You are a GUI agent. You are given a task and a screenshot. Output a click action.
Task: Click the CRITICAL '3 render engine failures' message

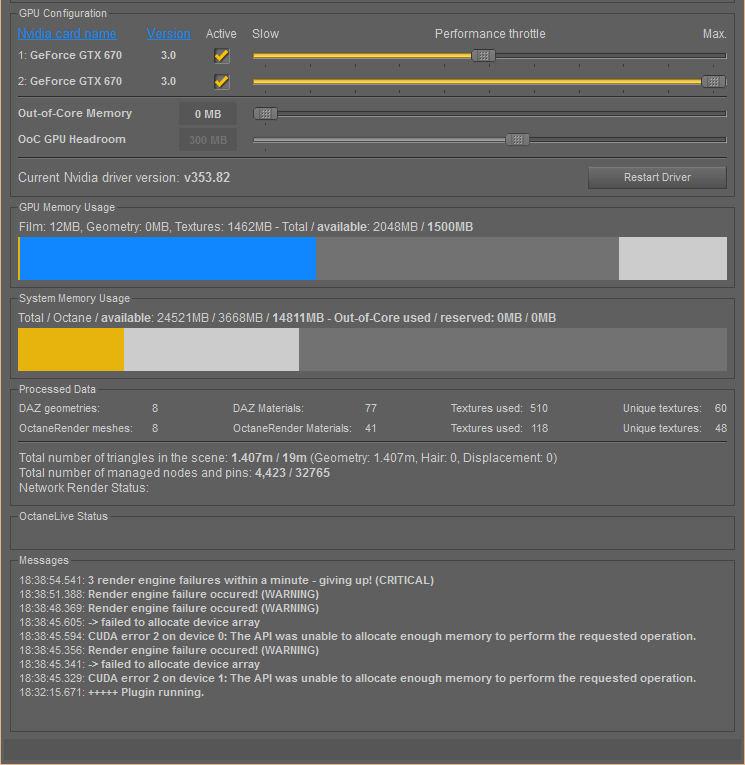[226, 581]
